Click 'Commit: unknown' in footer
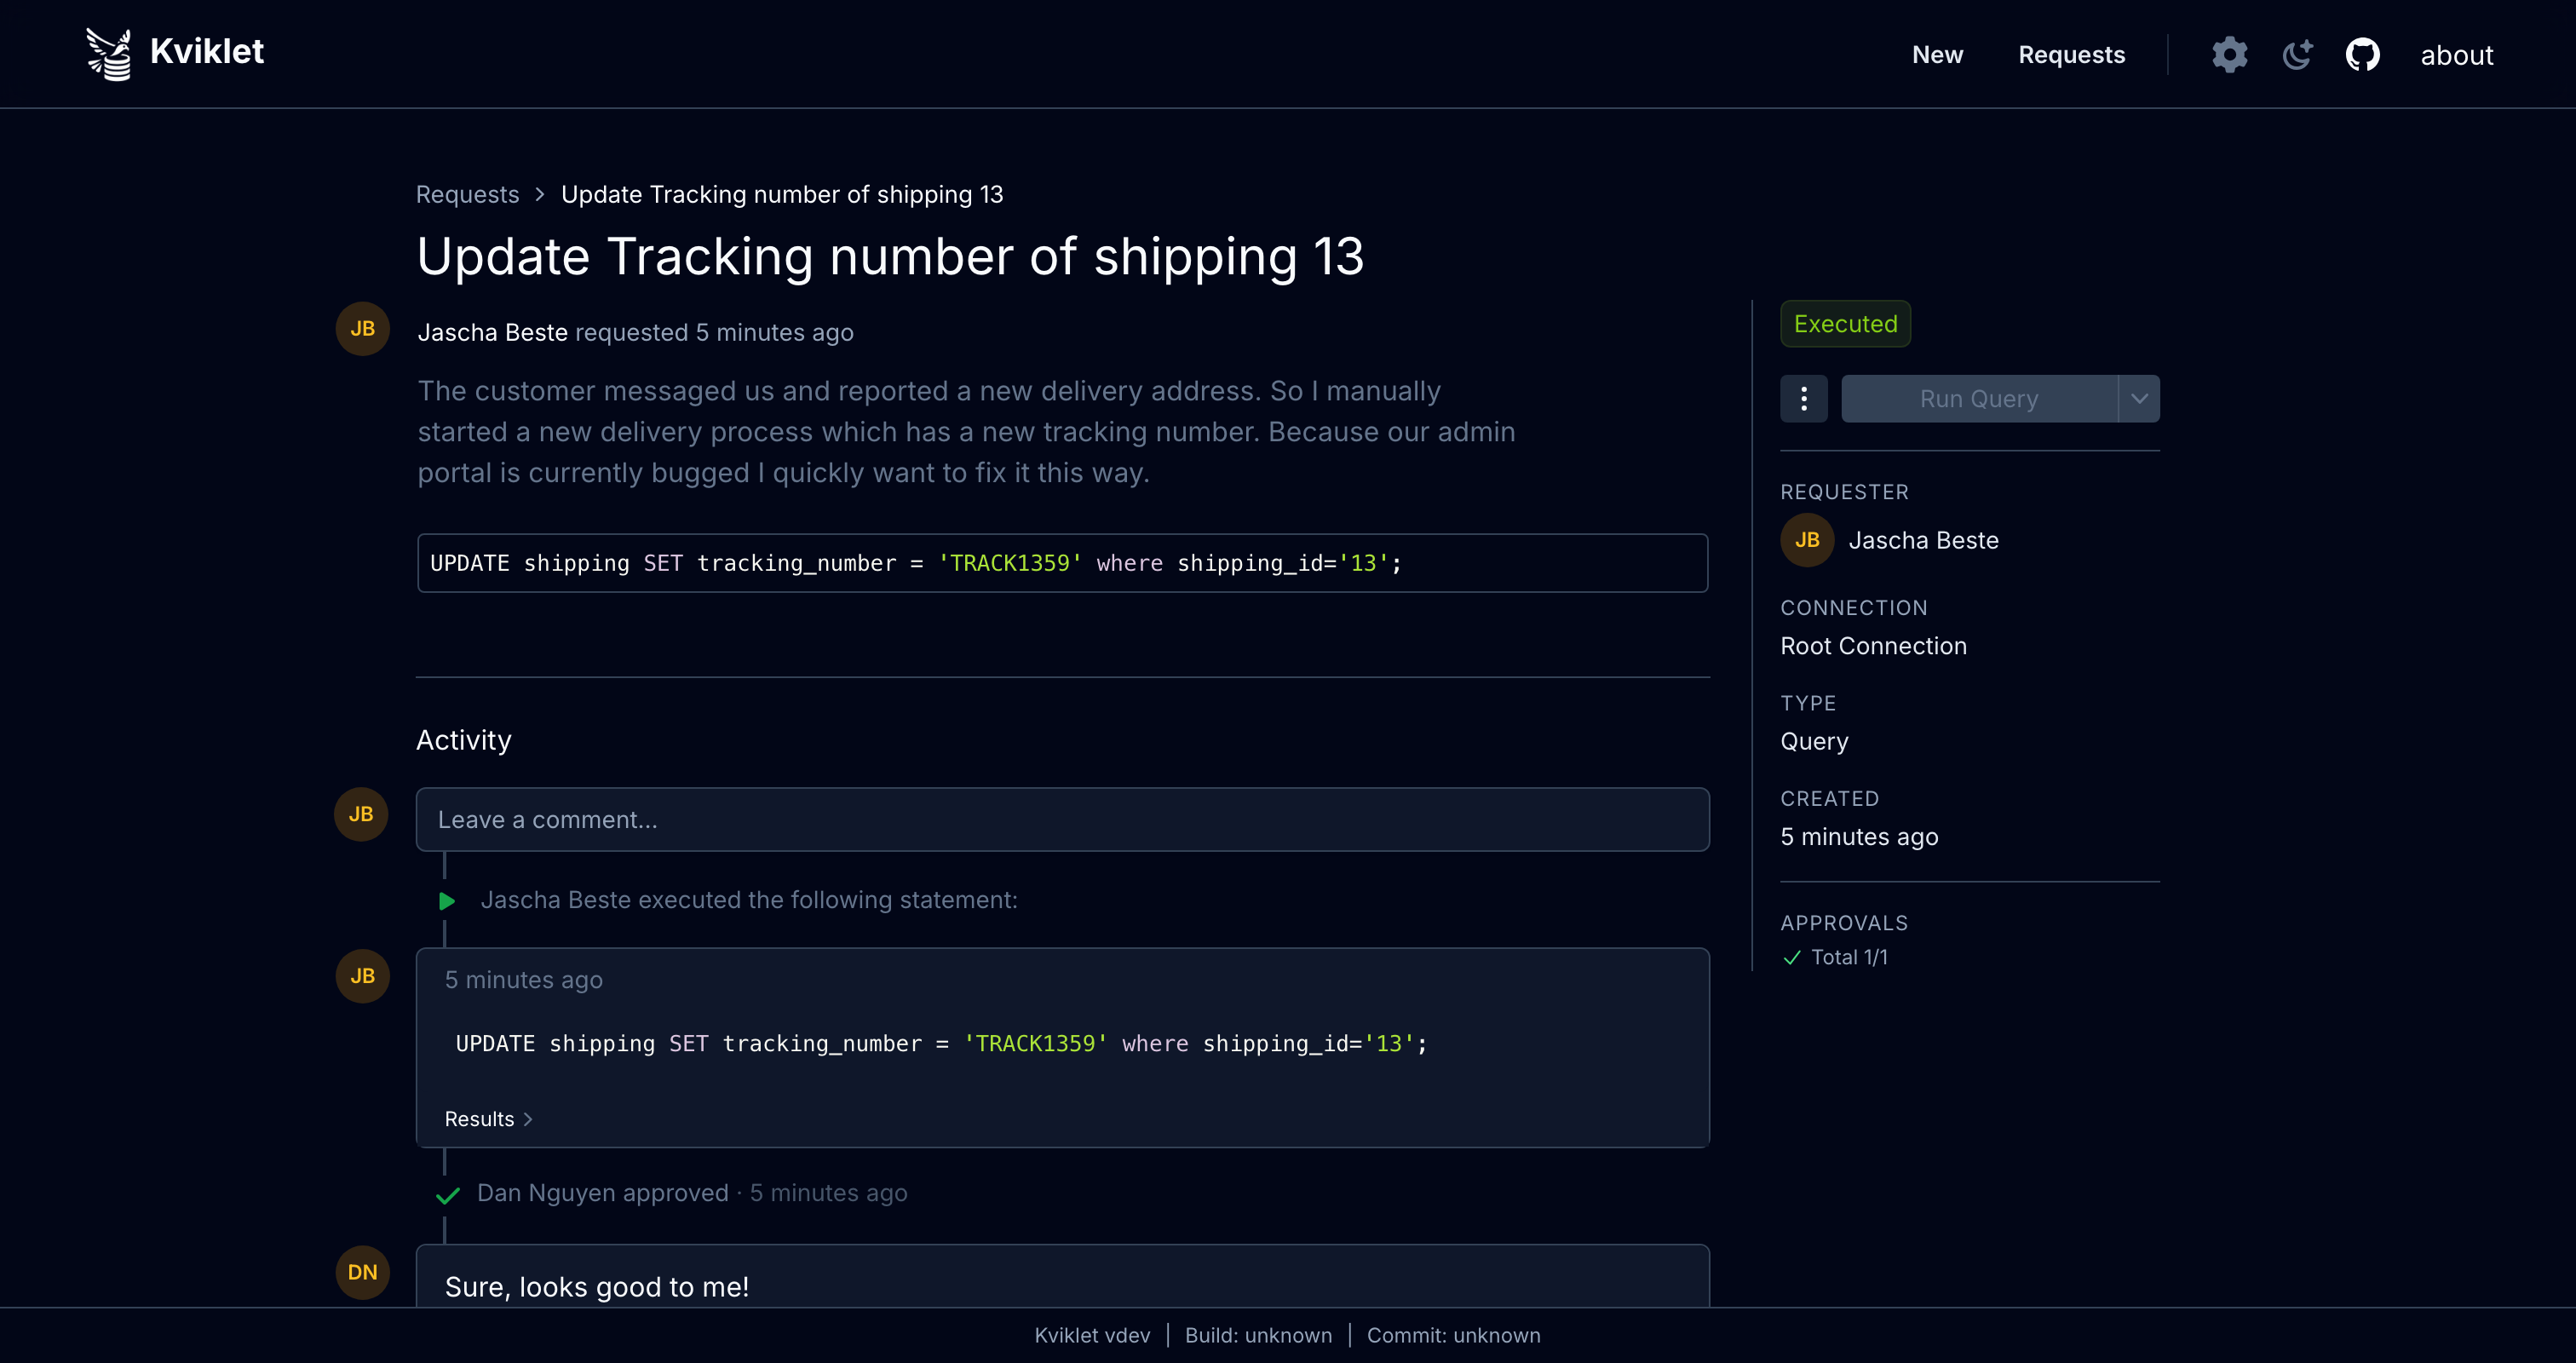2576x1363 pixels. [x=1453, y=1335]
